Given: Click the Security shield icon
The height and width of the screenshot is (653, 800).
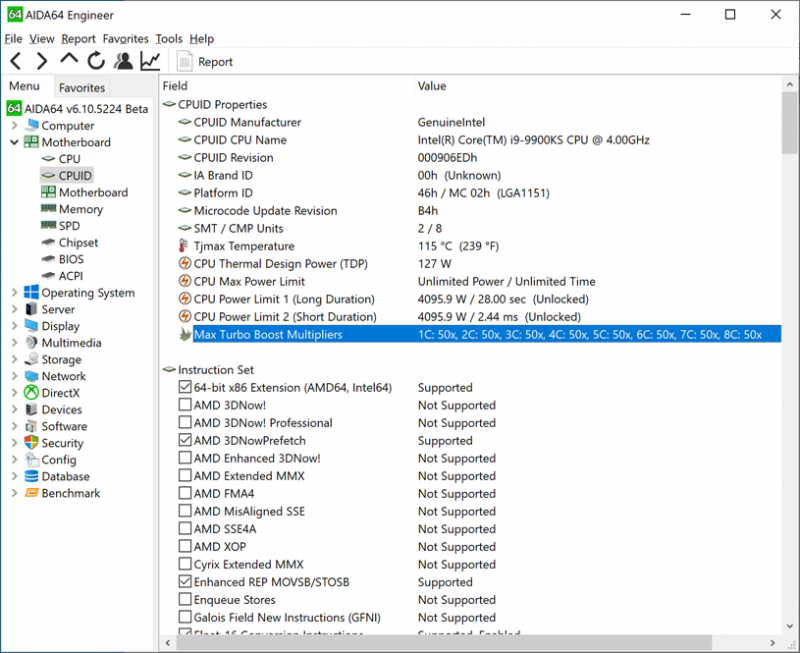Looking at the screenshot, I should pos(32,442).
